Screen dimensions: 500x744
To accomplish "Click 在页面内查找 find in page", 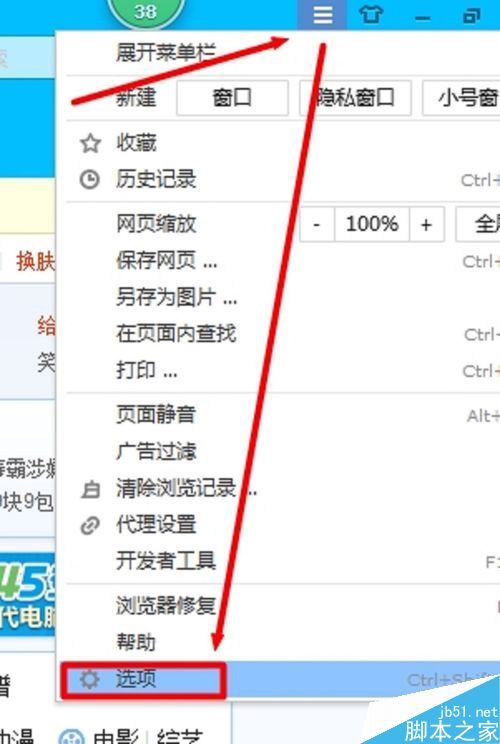I will 176,334.
